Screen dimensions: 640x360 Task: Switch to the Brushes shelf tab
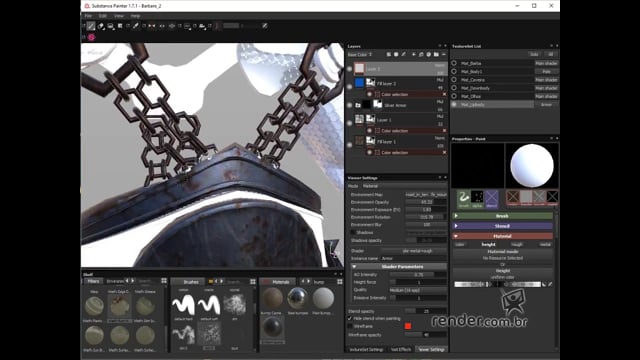(191, 282)
